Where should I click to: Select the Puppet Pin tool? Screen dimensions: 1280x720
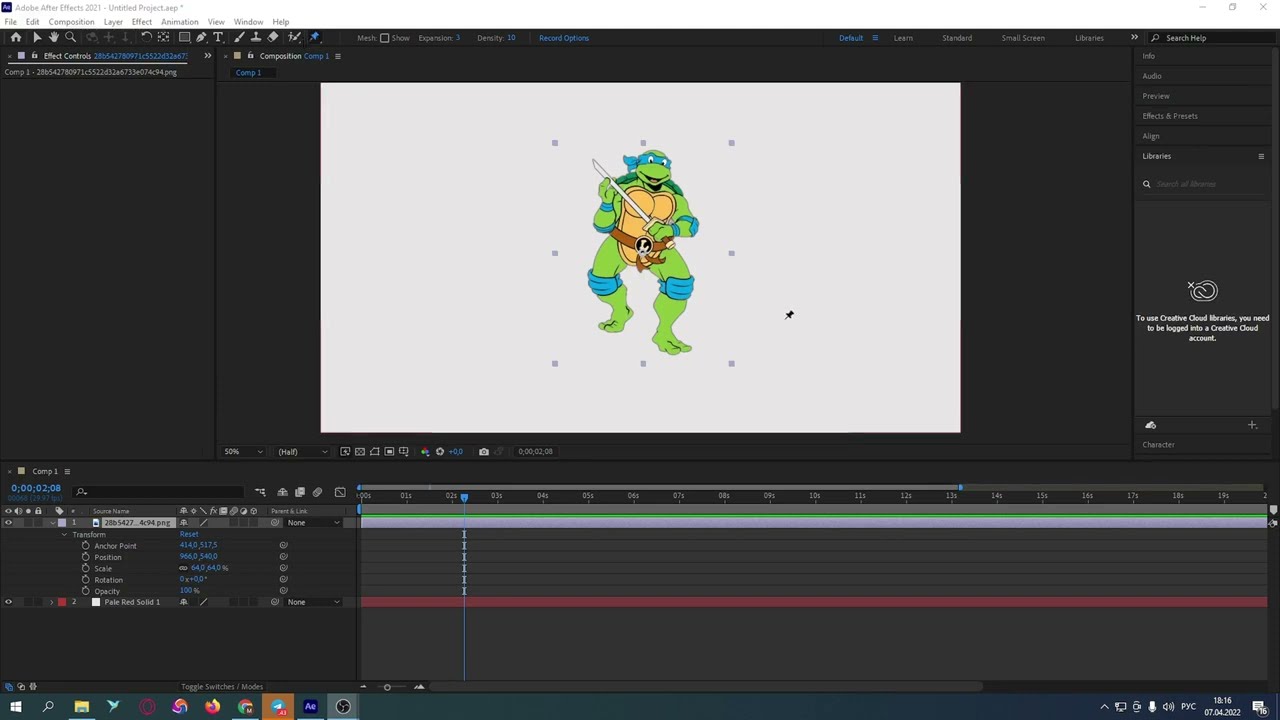(314, 37)
